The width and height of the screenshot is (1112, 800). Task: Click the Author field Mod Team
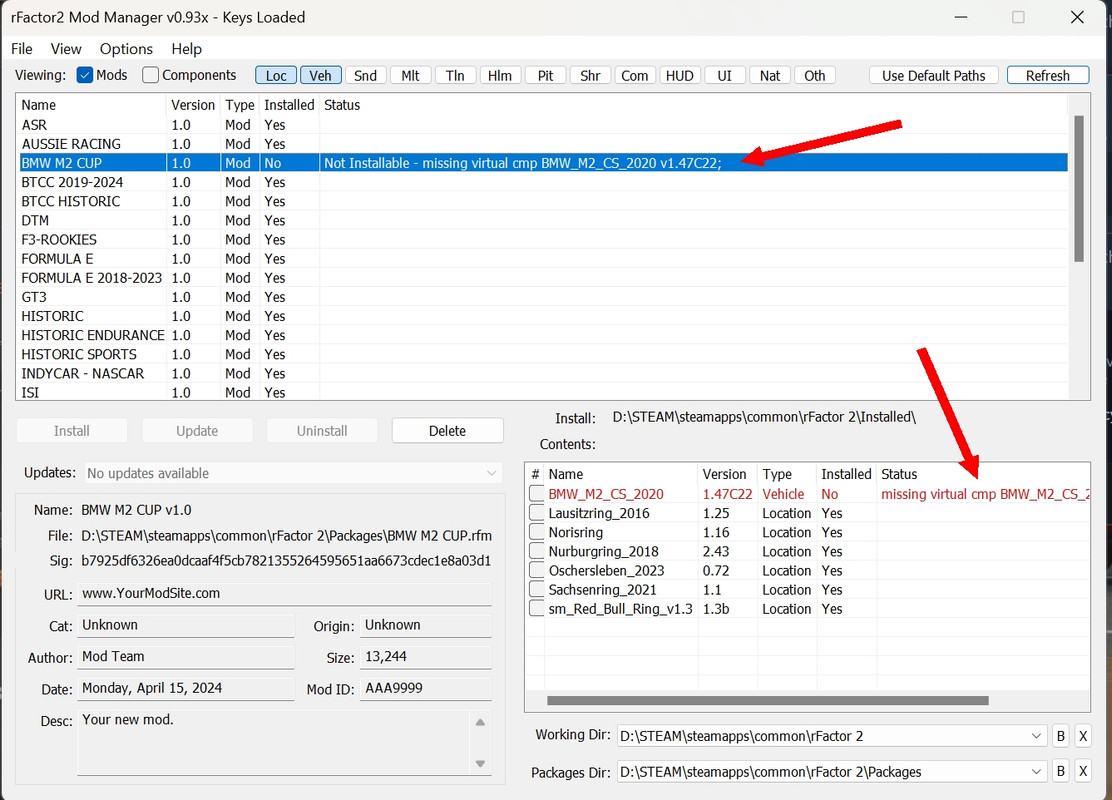coord(186,657)
